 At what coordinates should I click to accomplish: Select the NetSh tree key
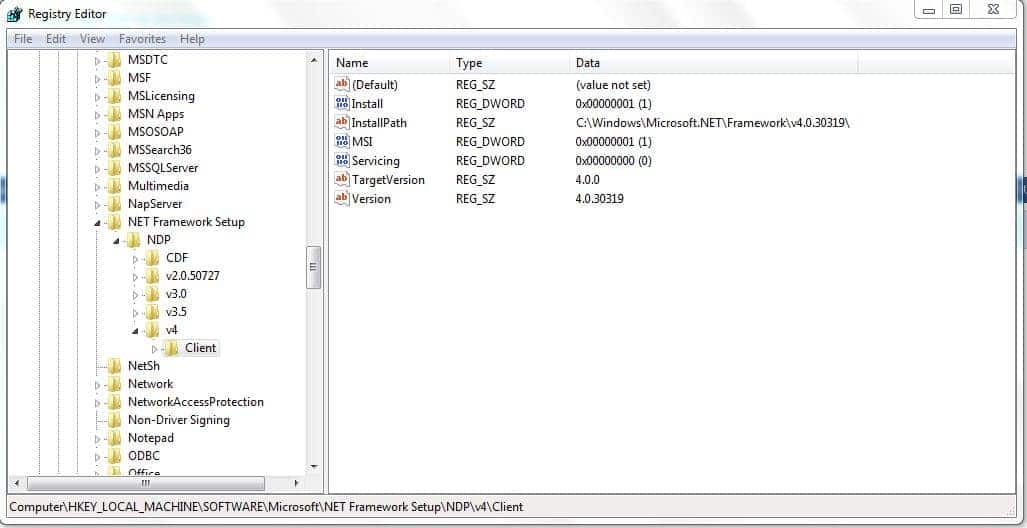pos(143,366)
